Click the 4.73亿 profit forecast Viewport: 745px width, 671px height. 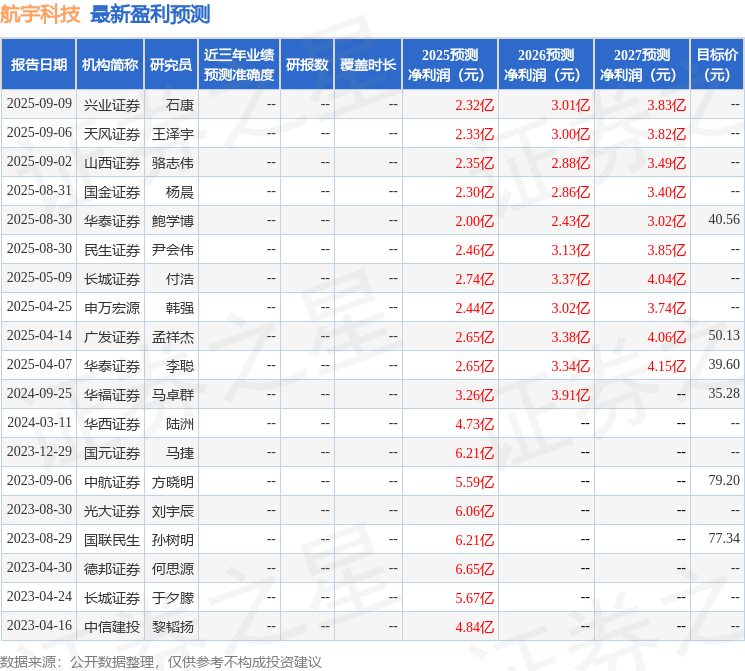point(474,424)
